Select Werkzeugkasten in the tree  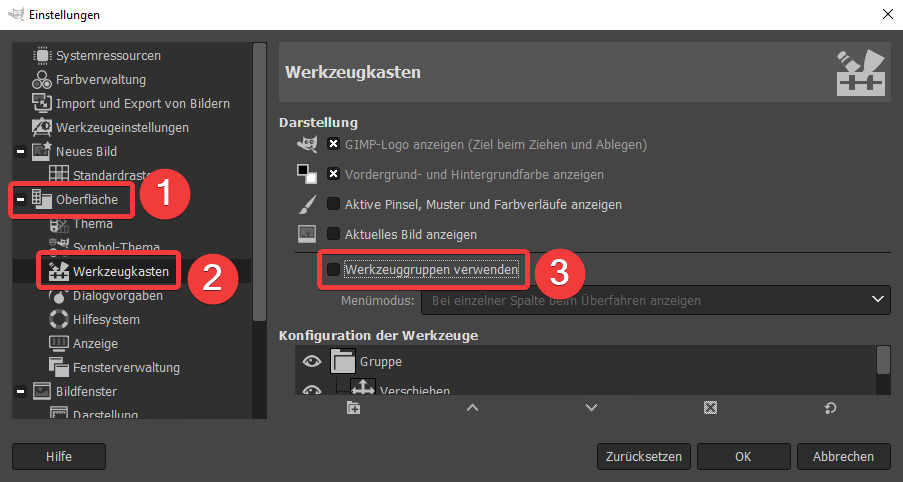pyautogui.click(x=121, y=271)
